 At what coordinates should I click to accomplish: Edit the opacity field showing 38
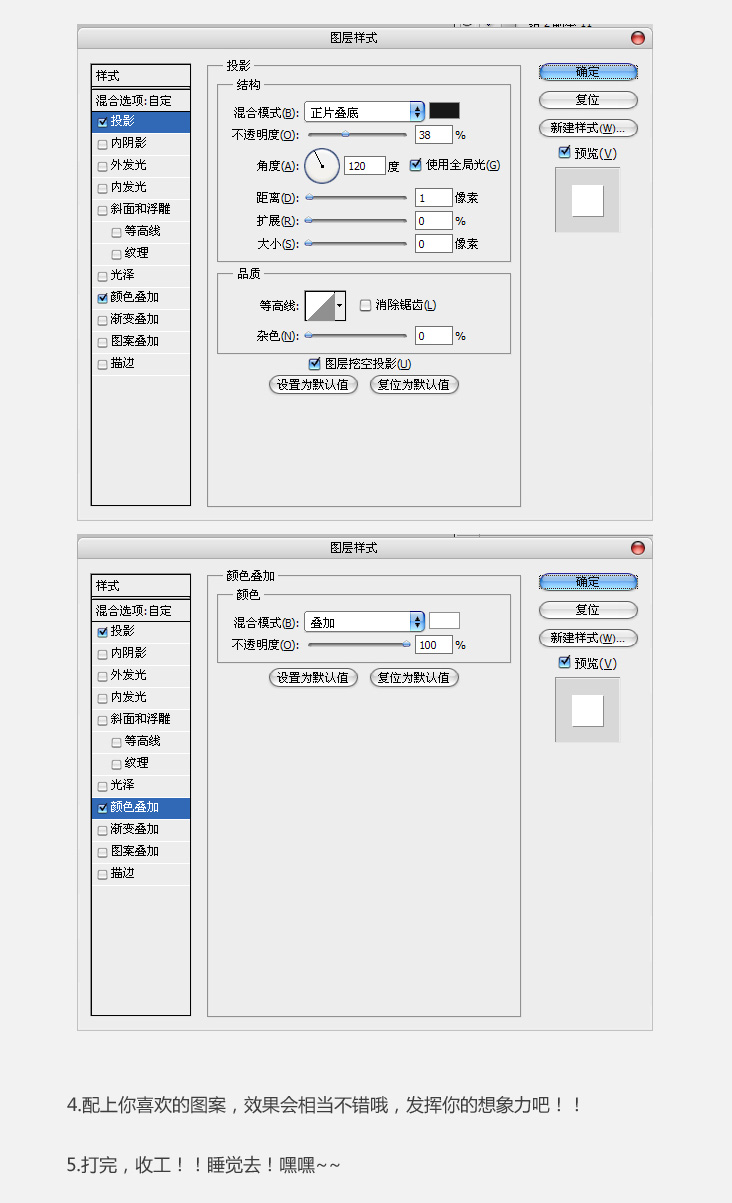[x=434, y=135]
